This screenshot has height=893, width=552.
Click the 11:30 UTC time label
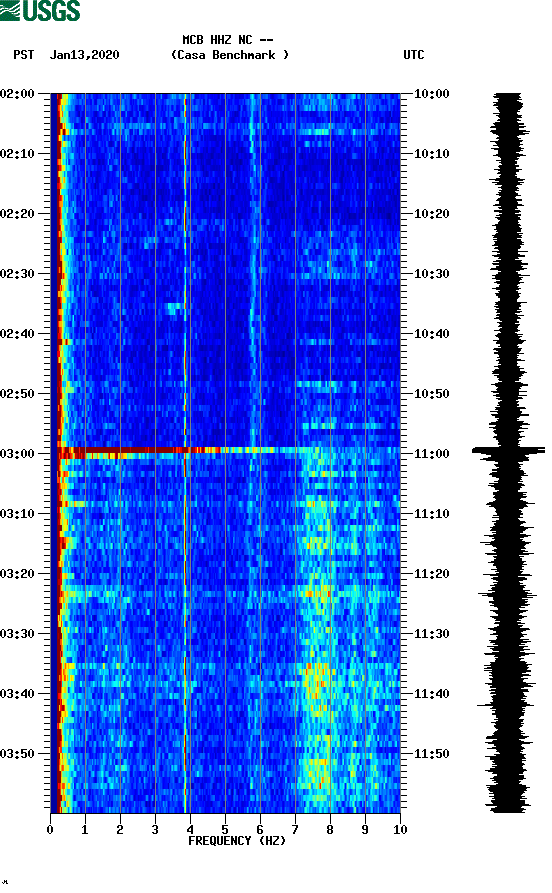[432, 634]
